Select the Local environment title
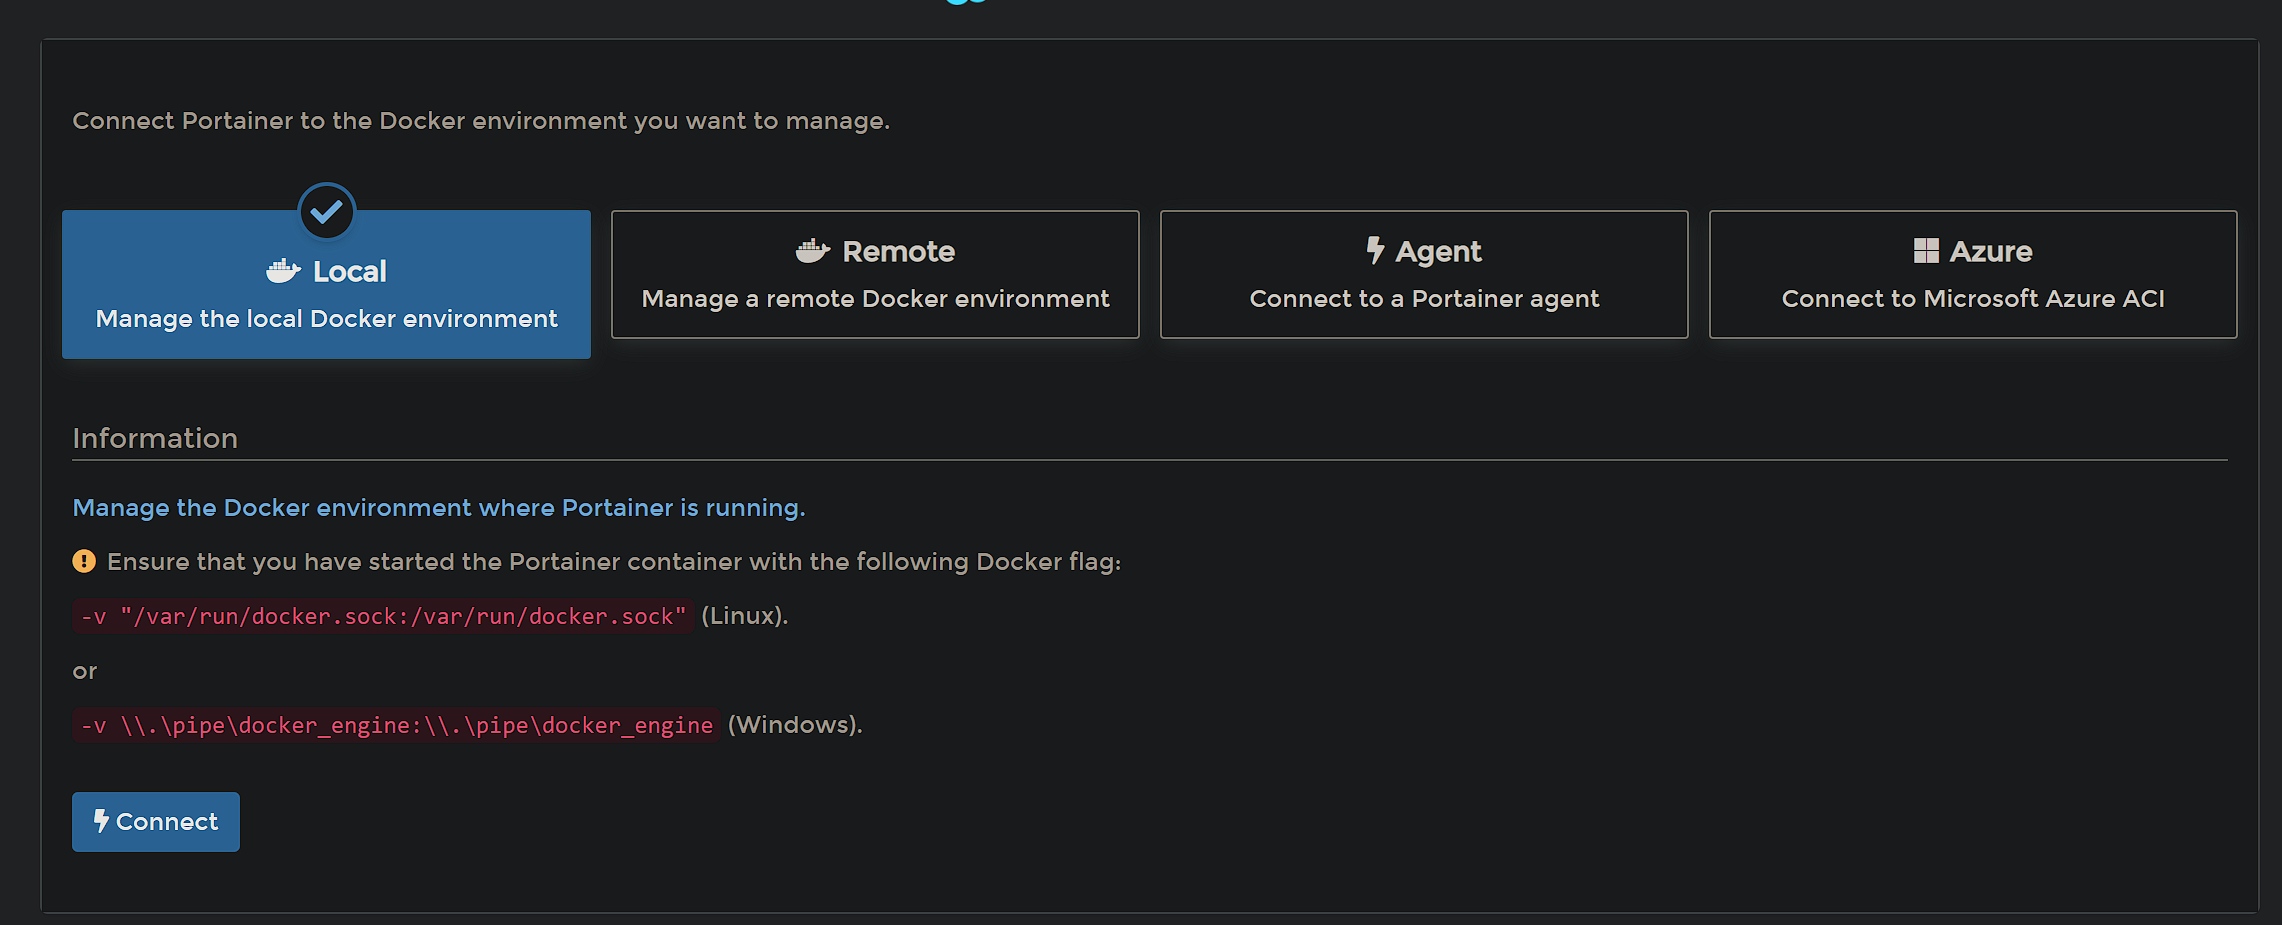 coord(350,271)
